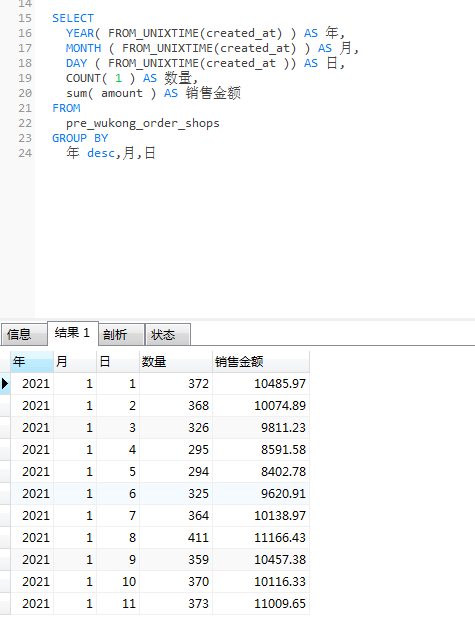Select cell with amount 9811.23
Image resolution: width=475 pixels, height=631 pixels.
pos(261,427)
